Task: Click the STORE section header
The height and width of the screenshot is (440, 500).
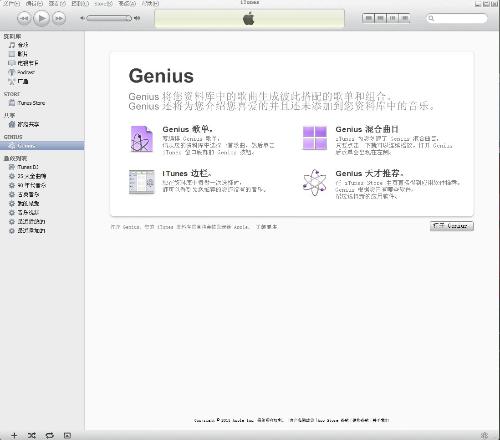Action: coord(12,94)
